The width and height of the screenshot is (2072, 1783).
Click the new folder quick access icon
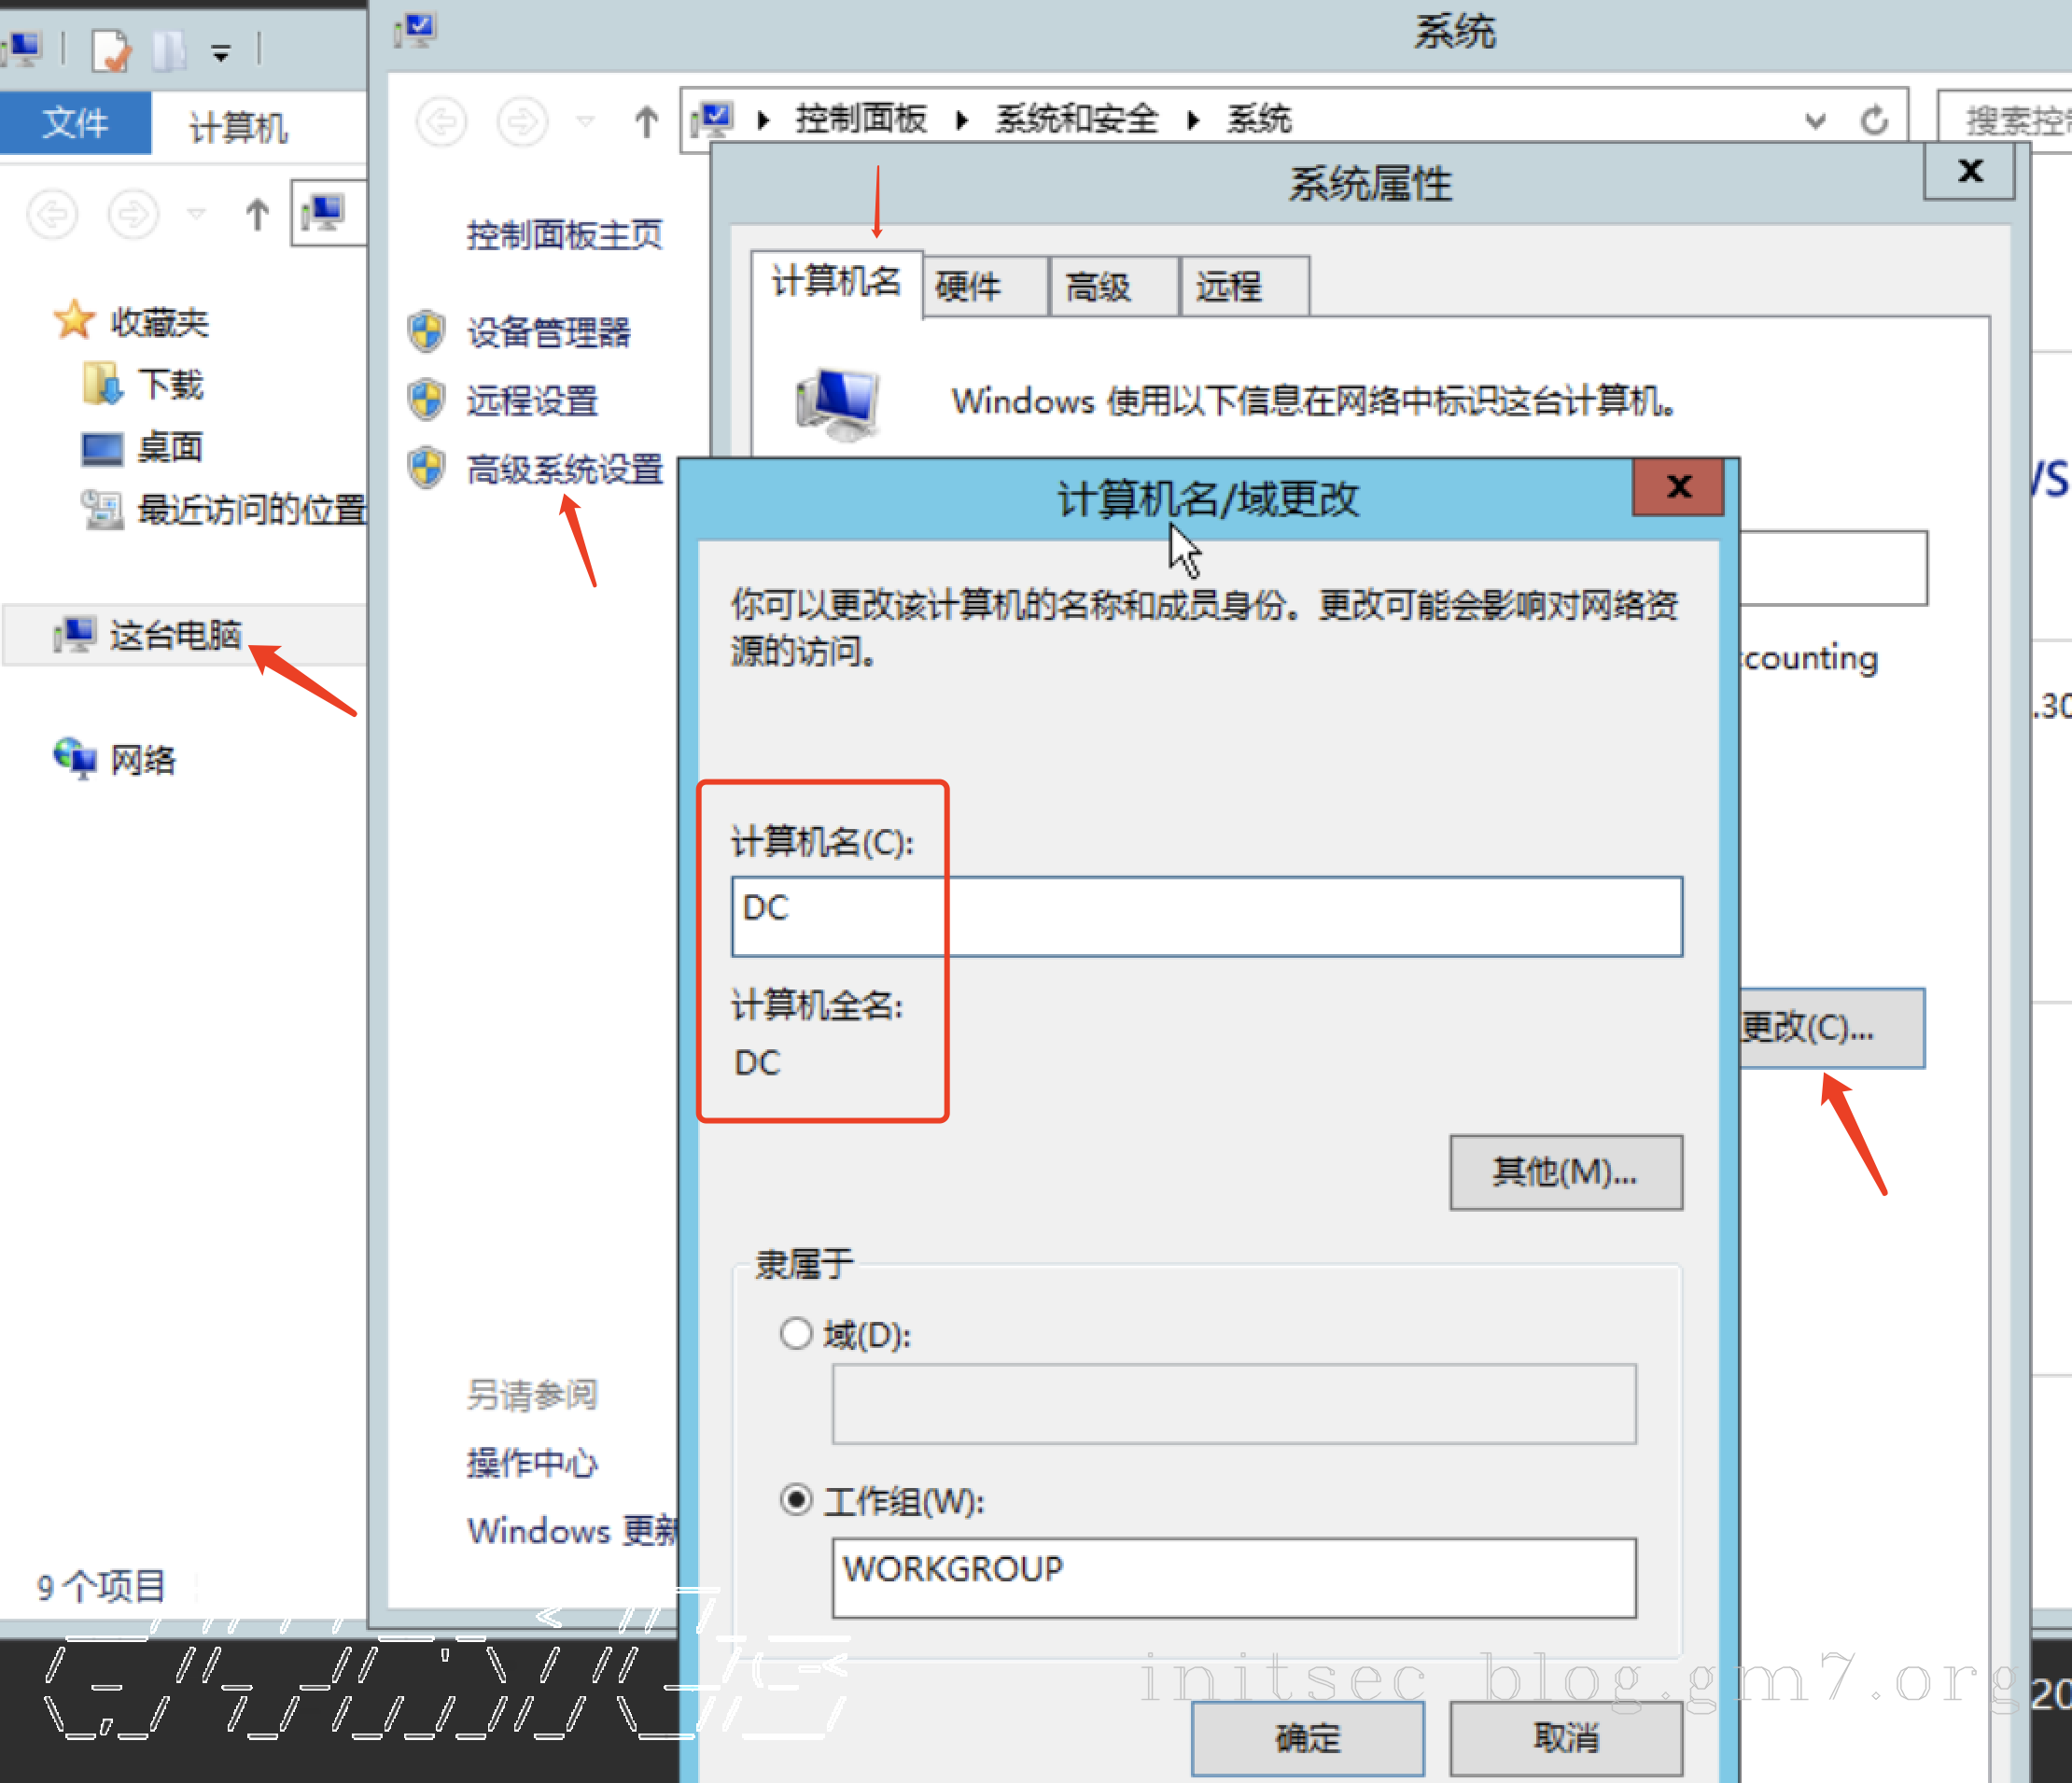click(x=169, y=51)
